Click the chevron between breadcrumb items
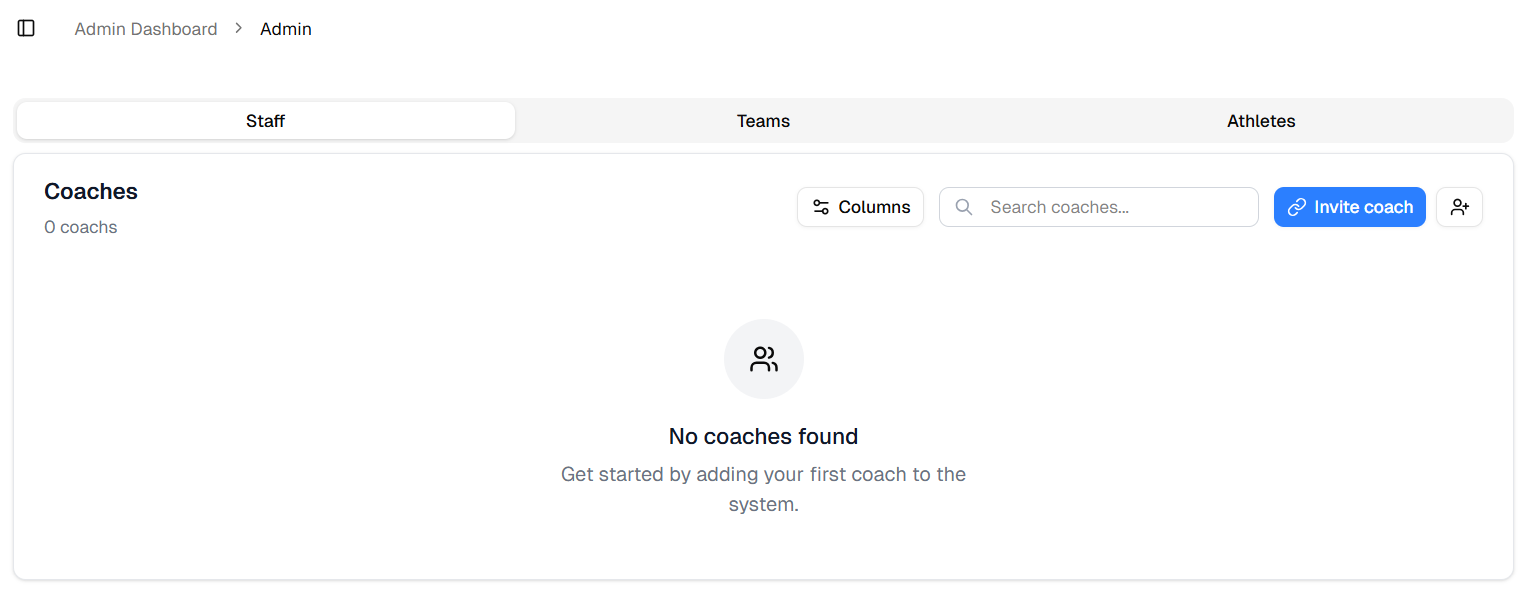This screenshot has width=1530, height=608. (x=238, y=28)
